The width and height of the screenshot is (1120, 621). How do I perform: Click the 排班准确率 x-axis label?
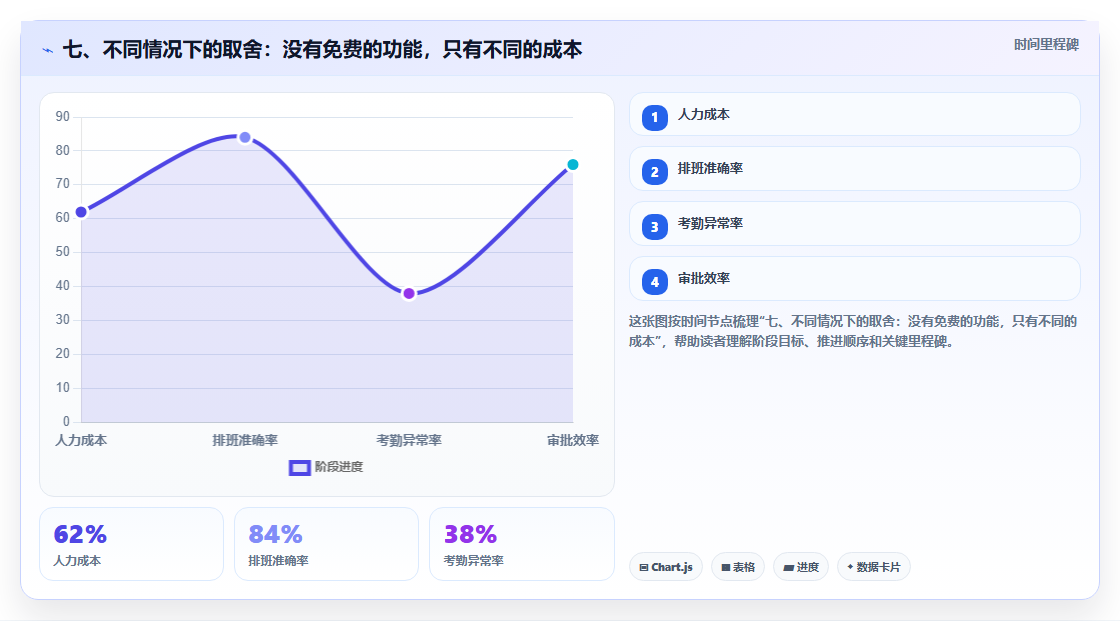[245, 441]
